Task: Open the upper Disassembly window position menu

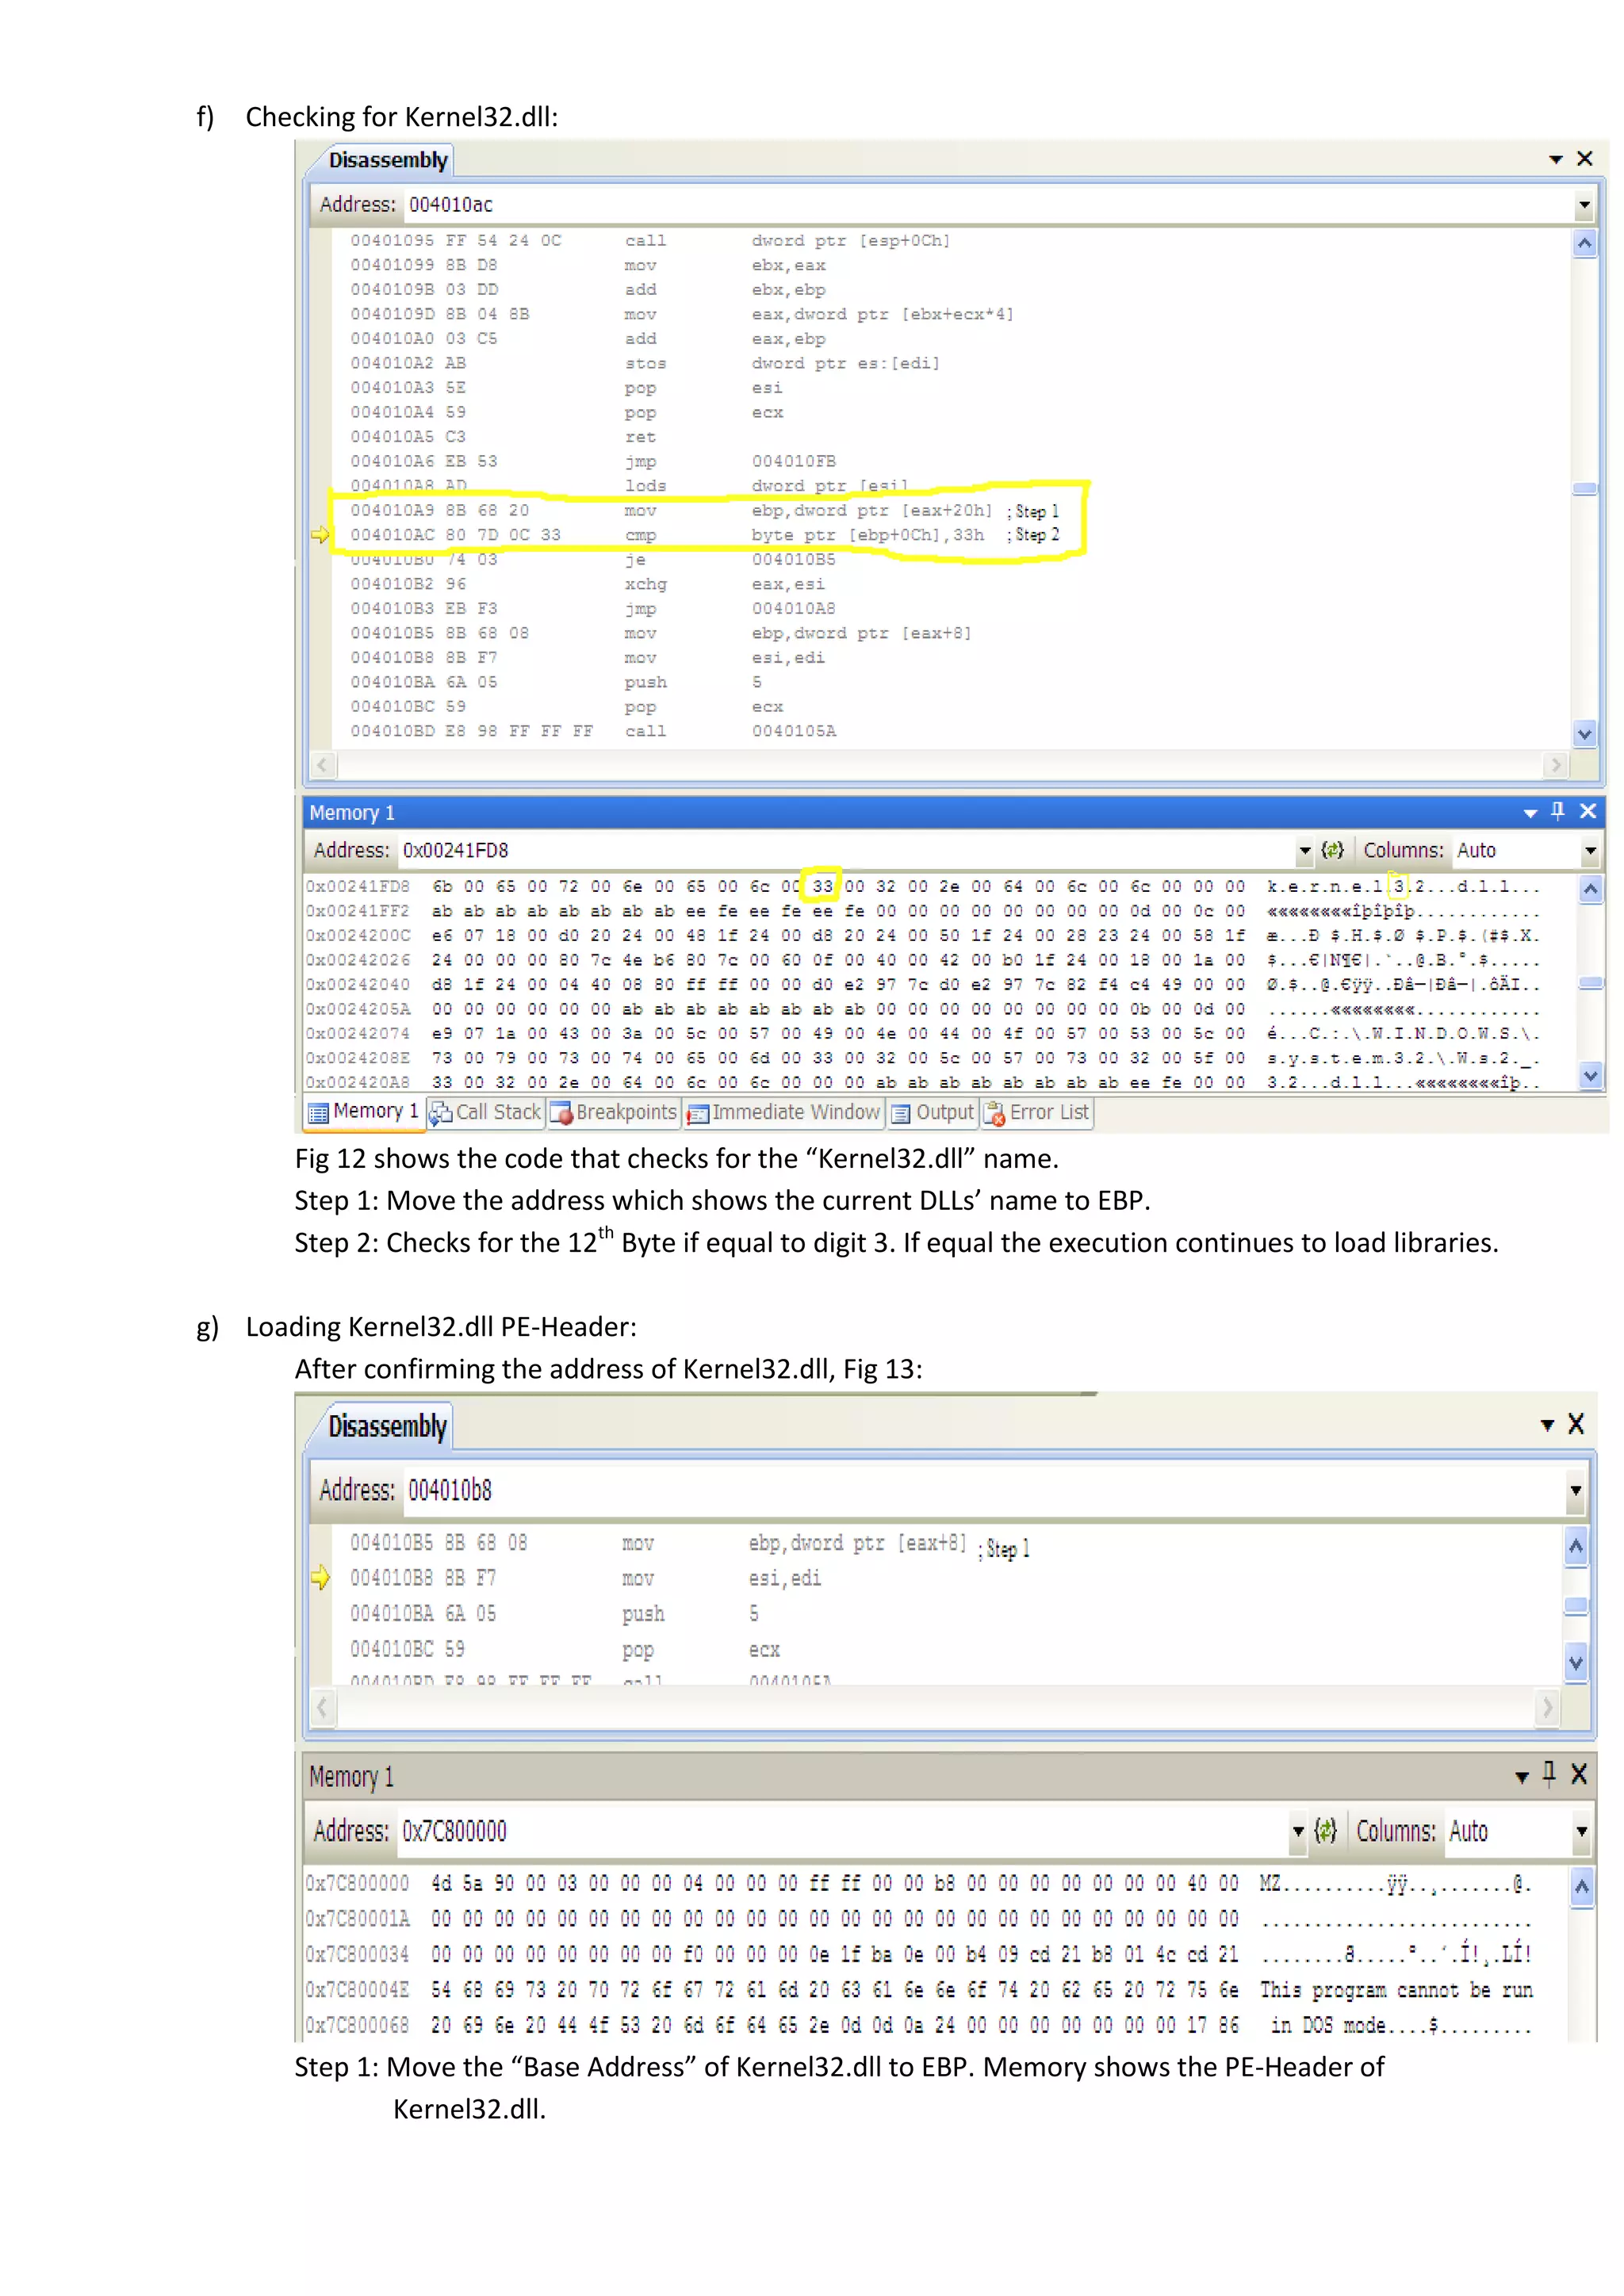Action: pos(1555,160)
